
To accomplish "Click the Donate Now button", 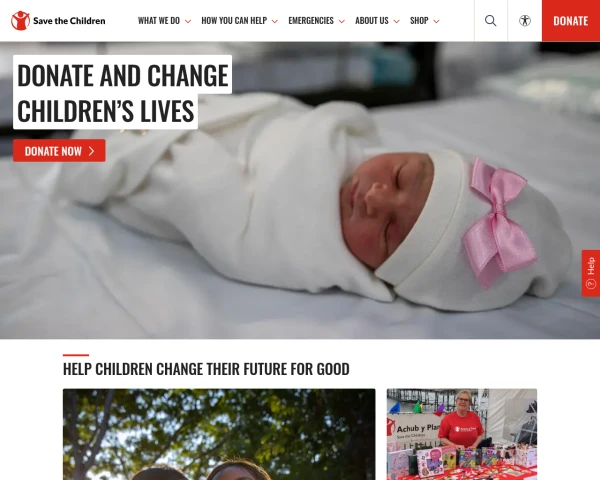I will coord(59,151).
